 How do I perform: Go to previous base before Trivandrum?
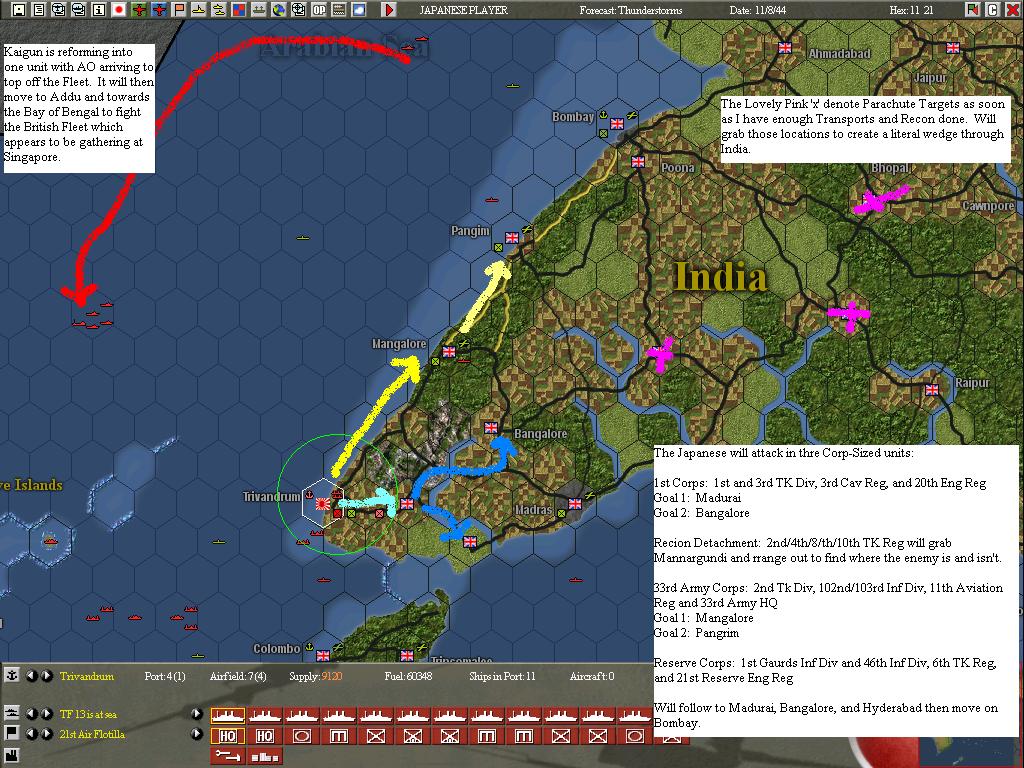(x=31, y=675)
